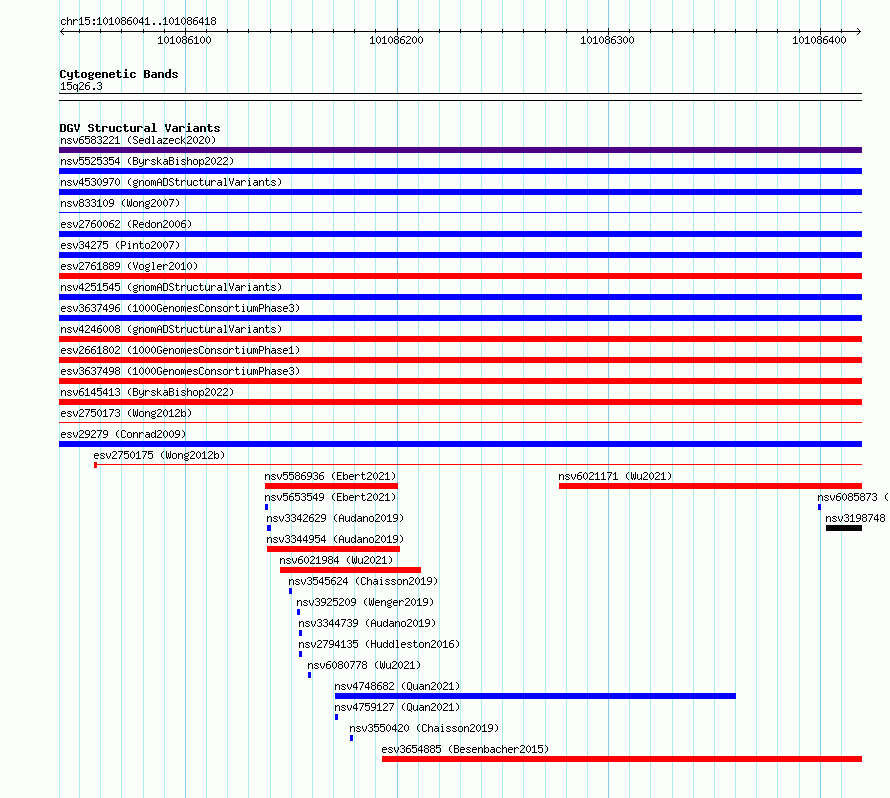This screenshot has height=798, width=890.
Task: Select the purple nsv6583221 variant bar
Action: click(460, 150)
